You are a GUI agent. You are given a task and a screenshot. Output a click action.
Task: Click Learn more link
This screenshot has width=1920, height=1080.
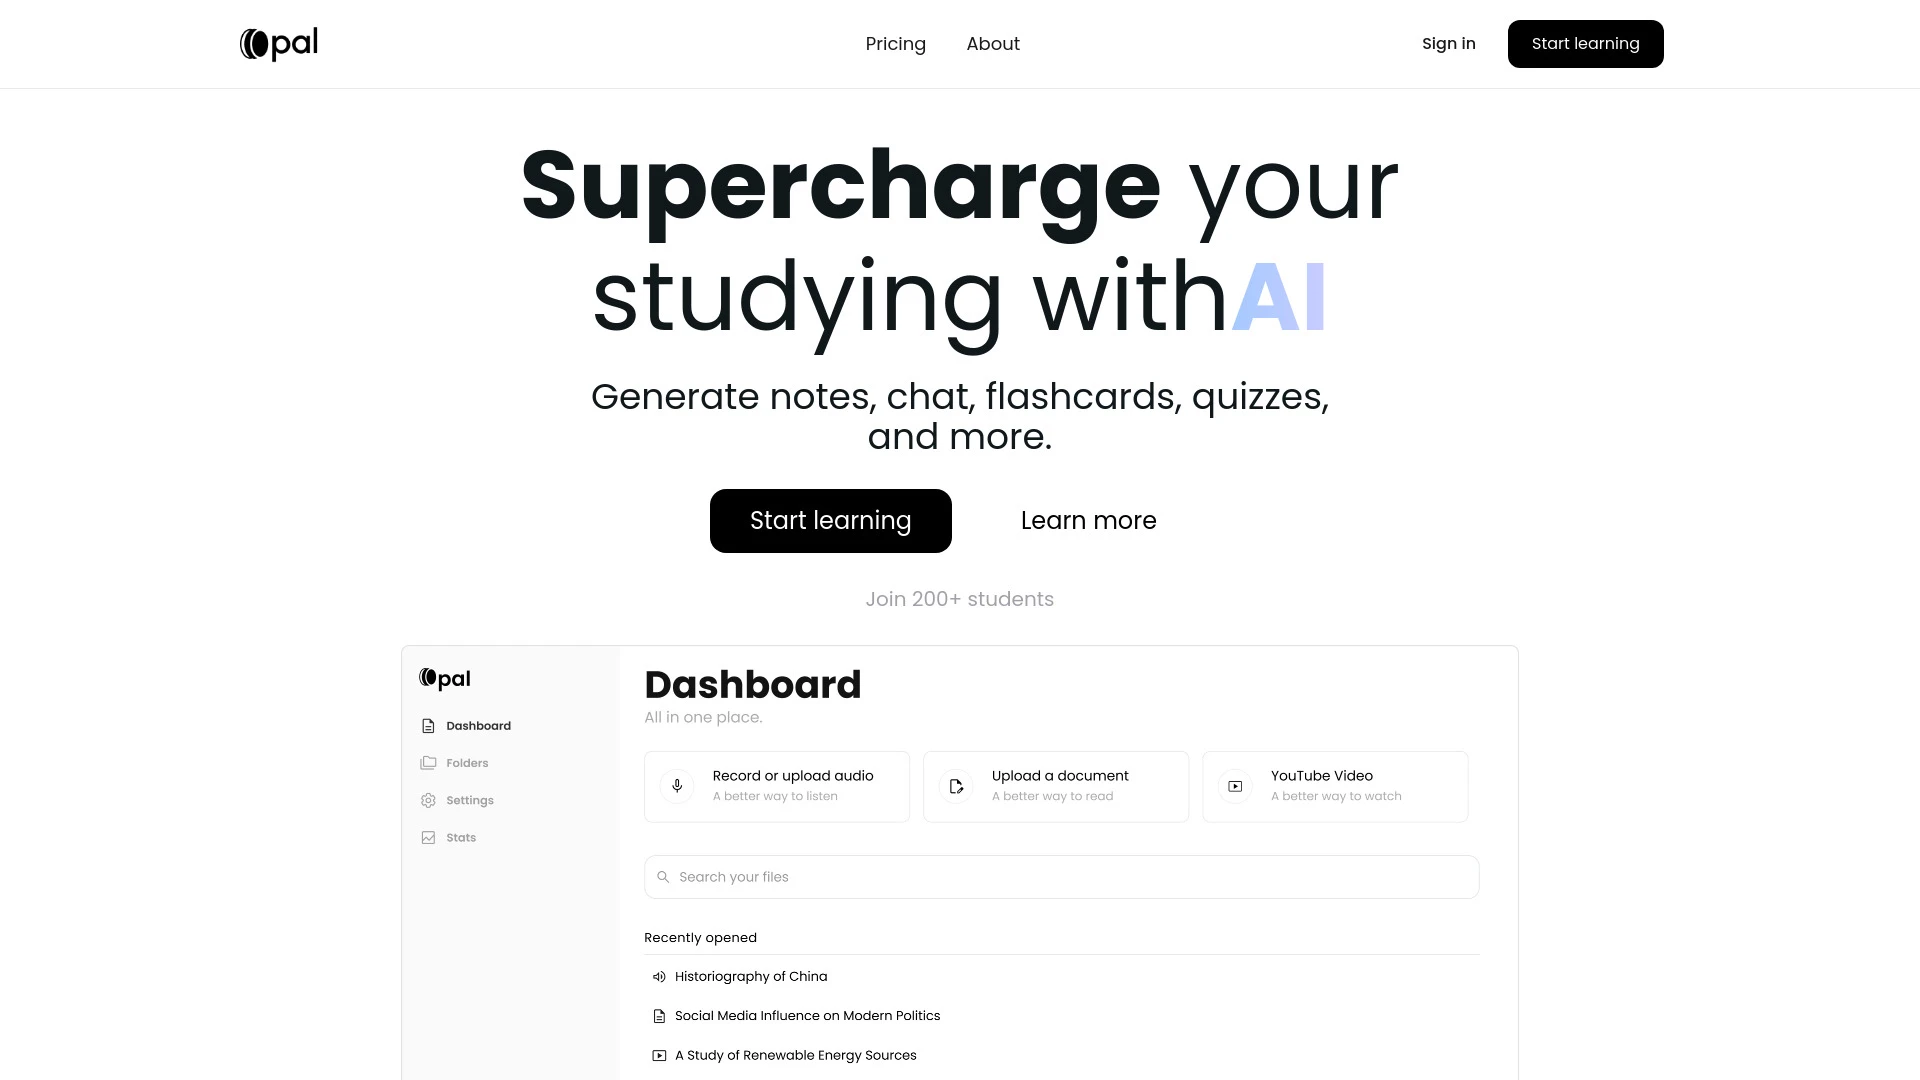point(1088,520)
